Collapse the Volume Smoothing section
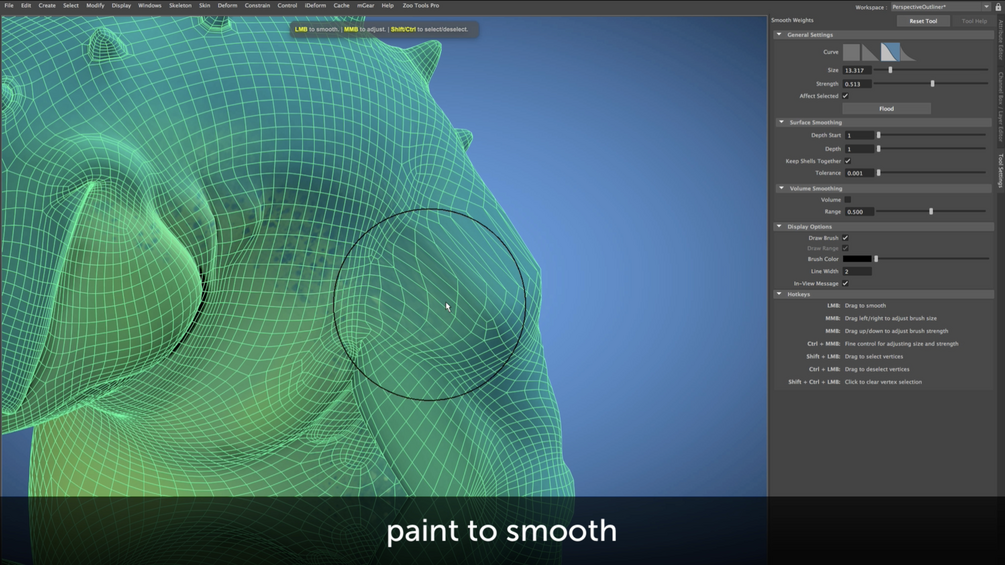Viewport: 1005px width, 565px height. [781, 188]
